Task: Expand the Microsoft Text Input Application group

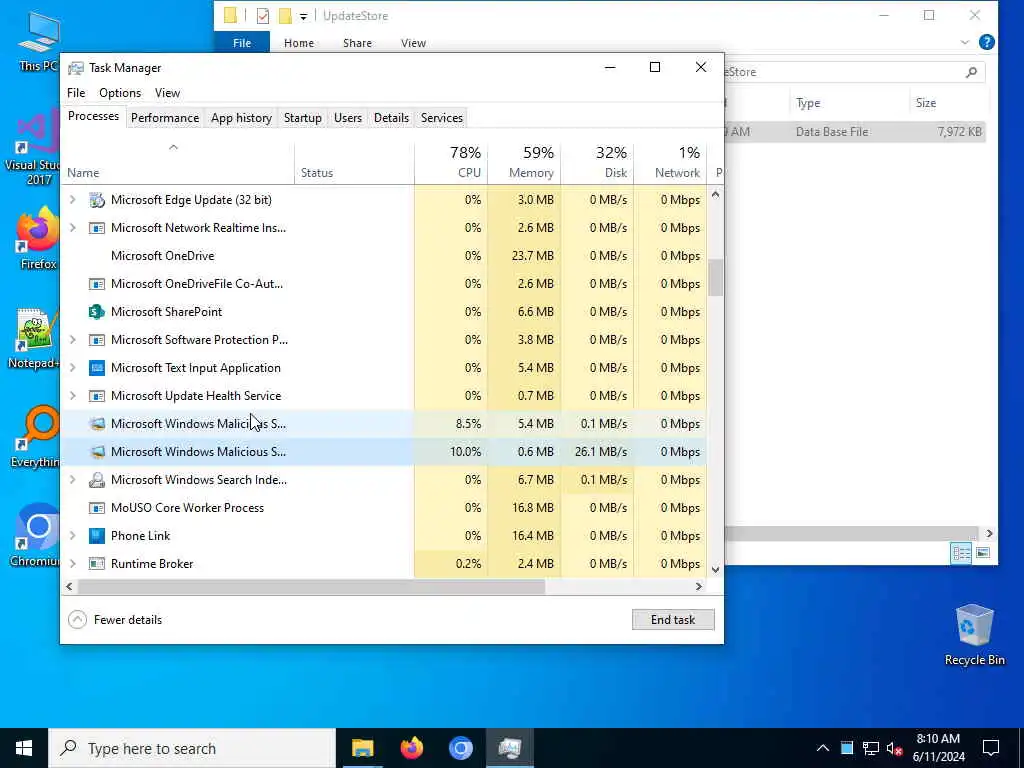Action: [x=72, y=368]
